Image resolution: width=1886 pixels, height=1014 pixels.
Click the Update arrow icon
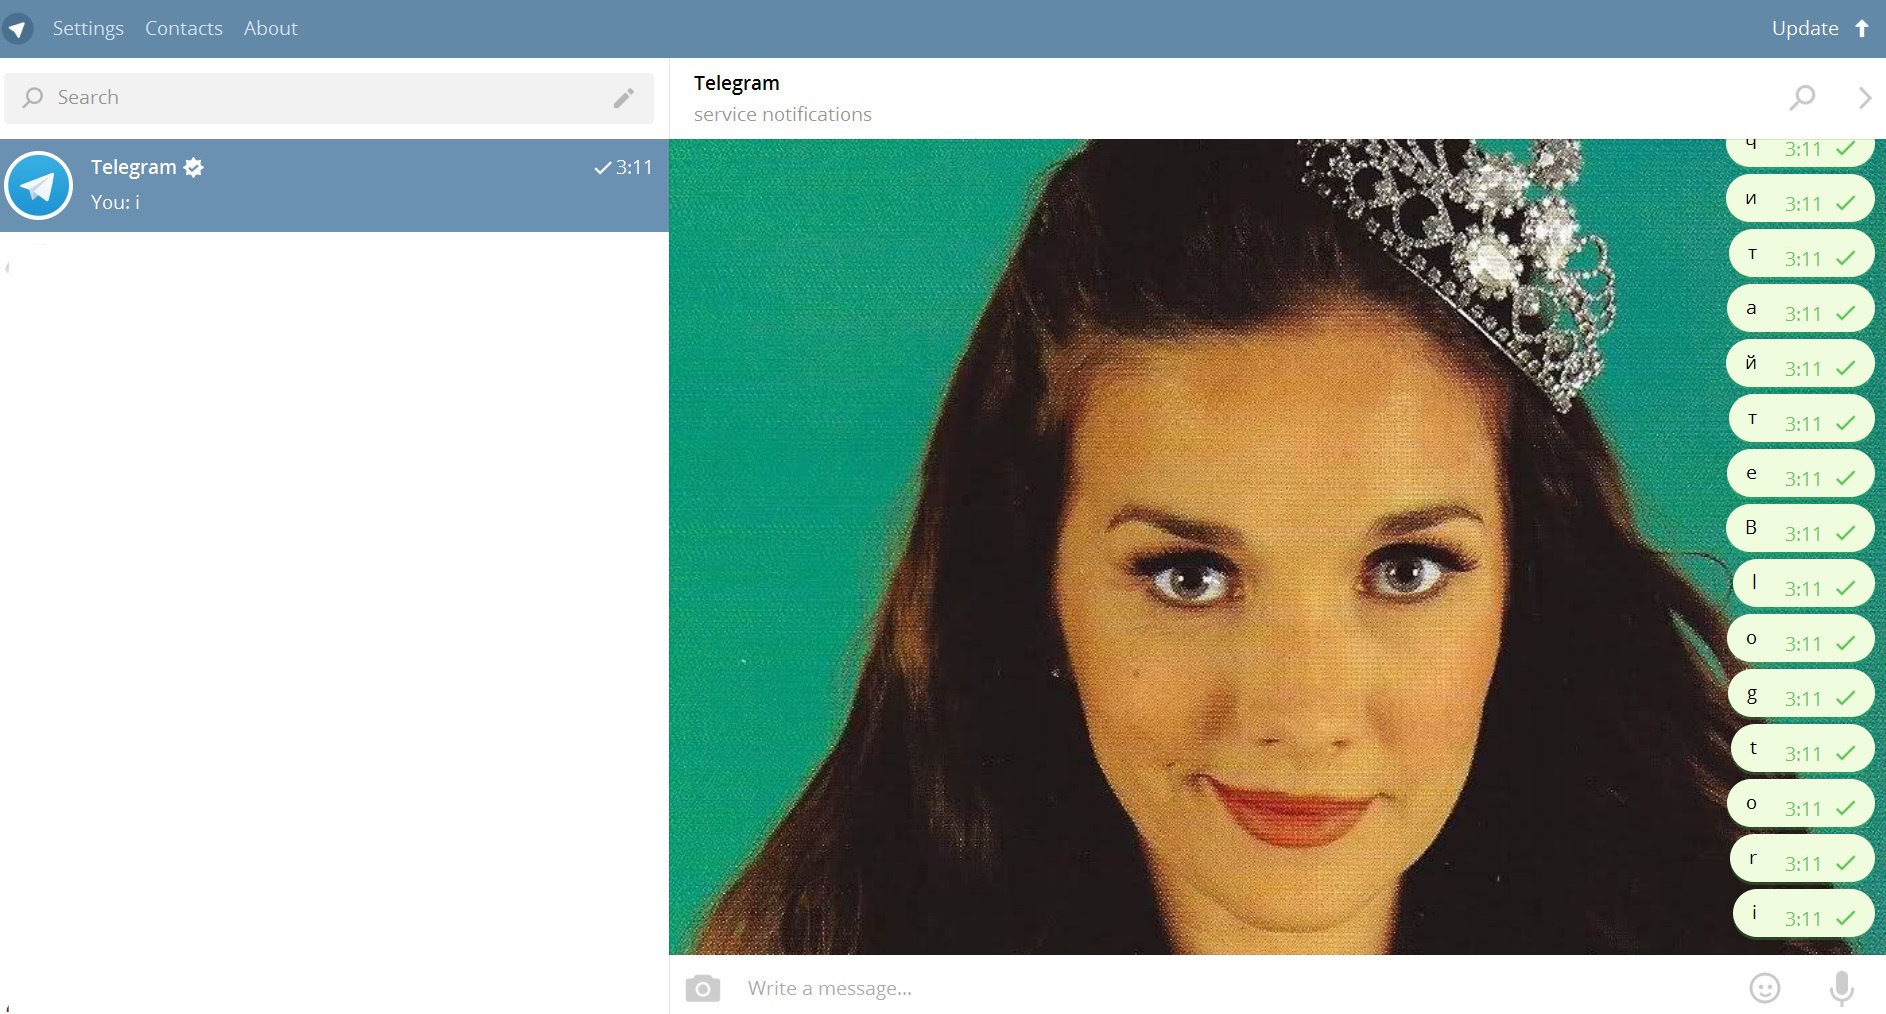(x=1862, y=29)
